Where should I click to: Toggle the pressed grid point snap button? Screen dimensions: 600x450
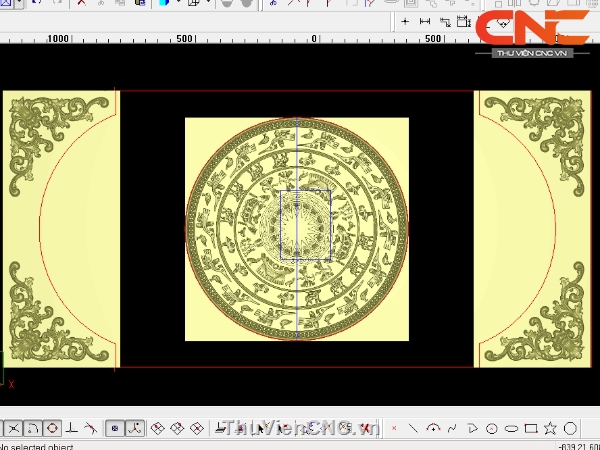click(114, 428)
